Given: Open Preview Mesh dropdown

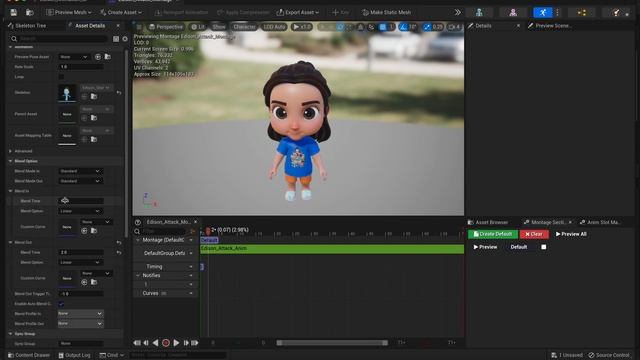Looking at the screenshot, I should (x=69, y=12).
